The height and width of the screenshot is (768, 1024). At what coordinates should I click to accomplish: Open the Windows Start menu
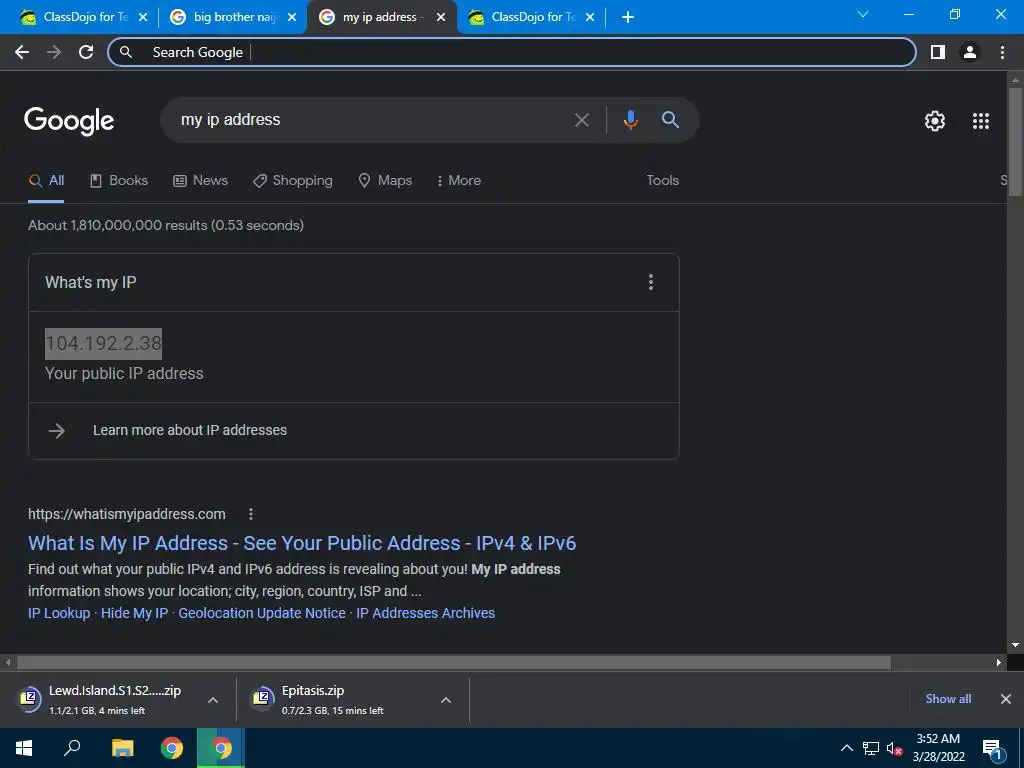24,748
